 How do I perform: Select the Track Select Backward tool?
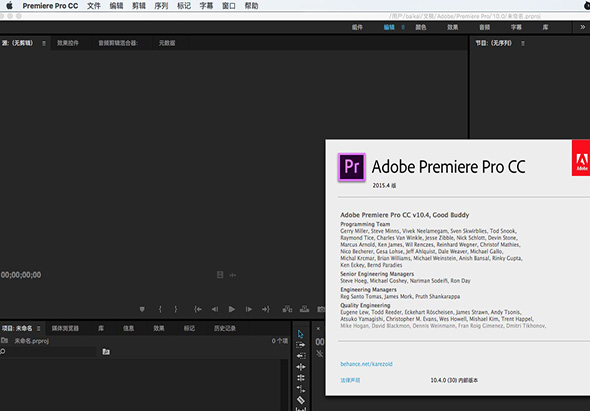click(x=301, y=356)
